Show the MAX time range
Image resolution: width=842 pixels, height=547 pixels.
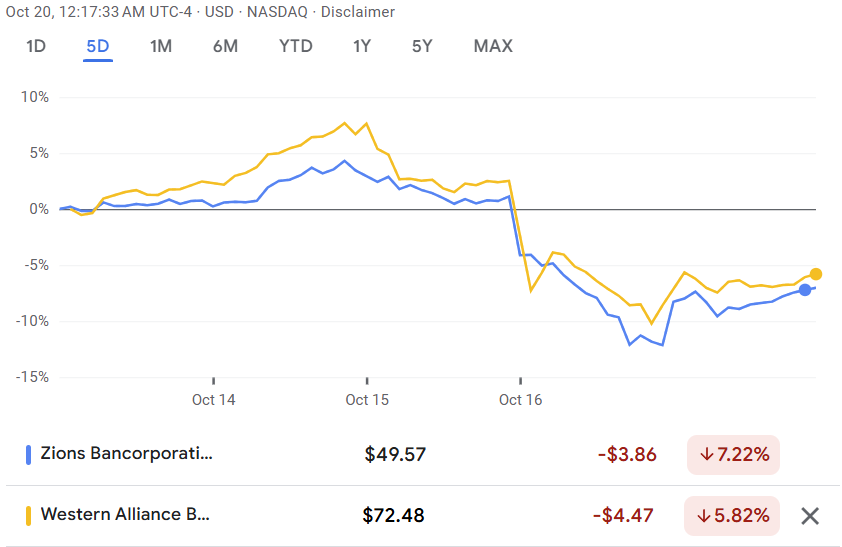pos(493,46)
